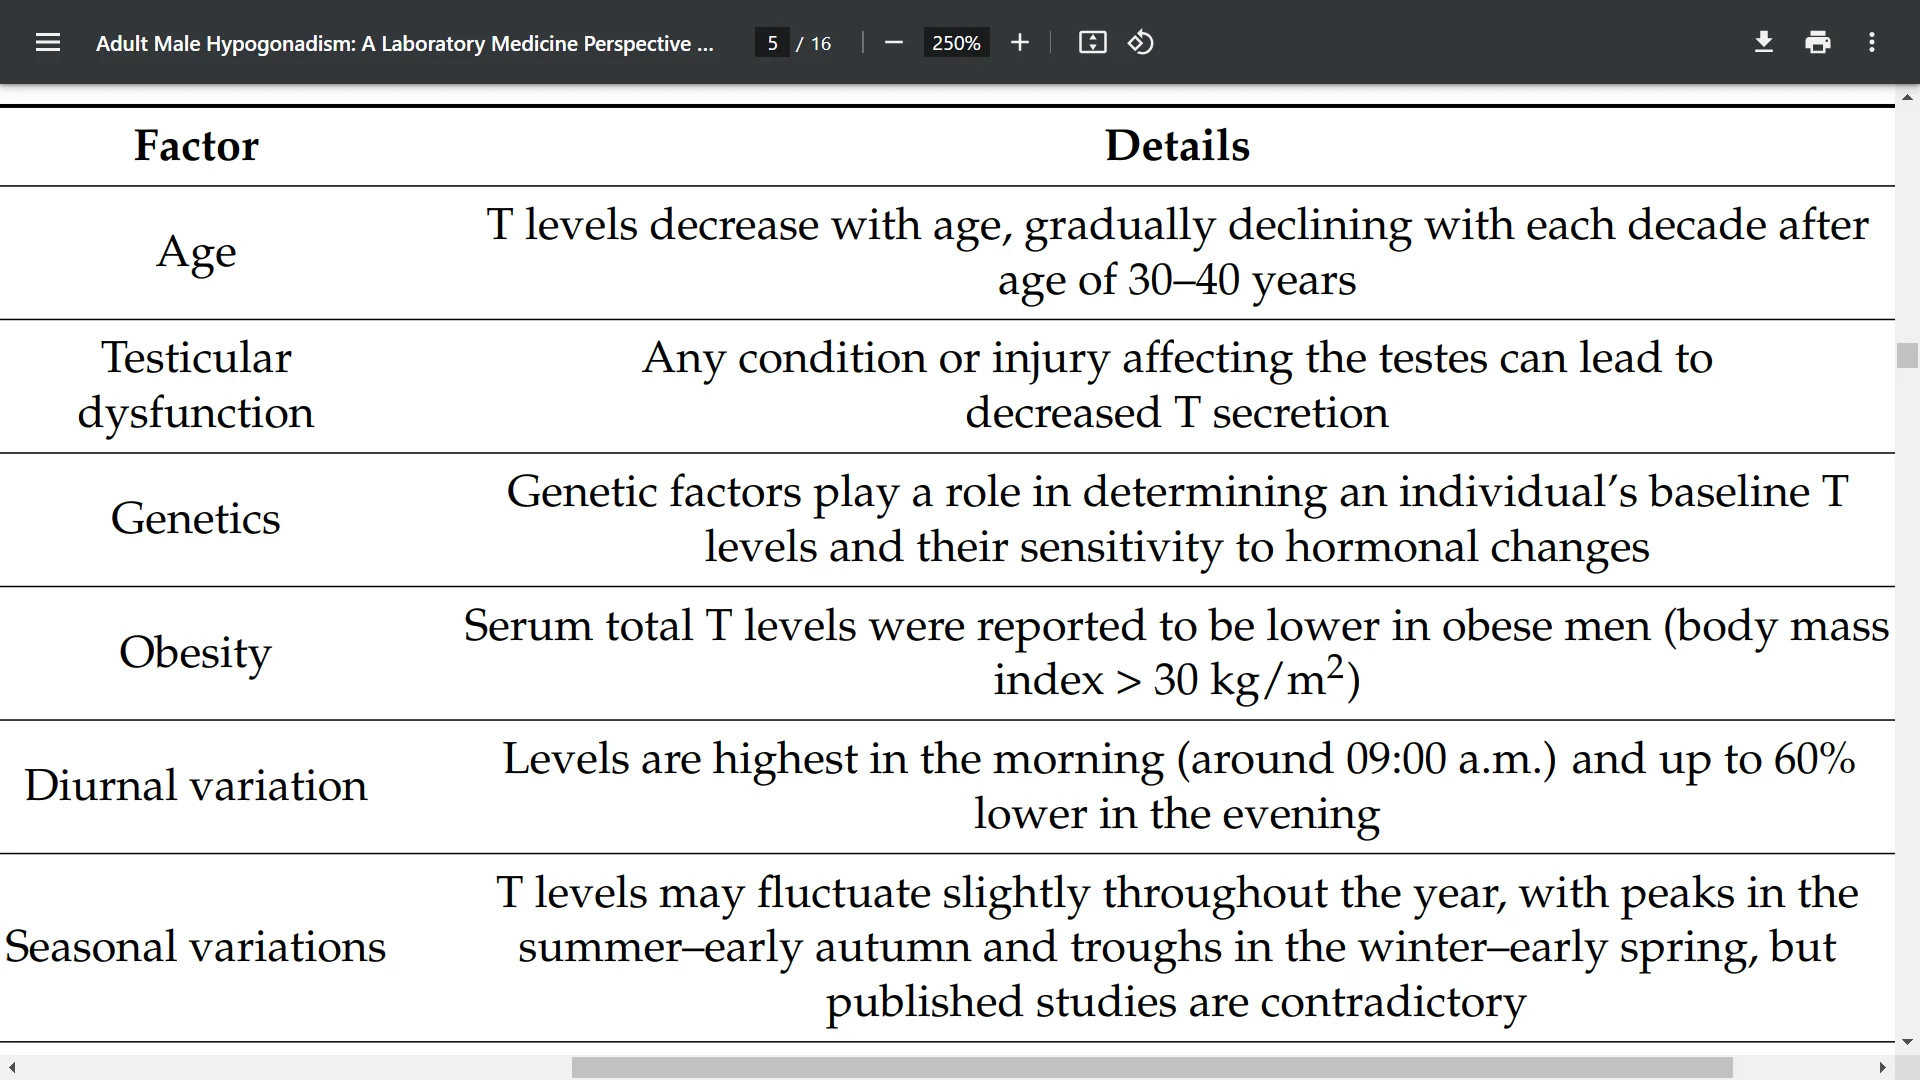Rotate the document counterclockwise
Screen dimensions: 1920x1080
pos(1141,43)
